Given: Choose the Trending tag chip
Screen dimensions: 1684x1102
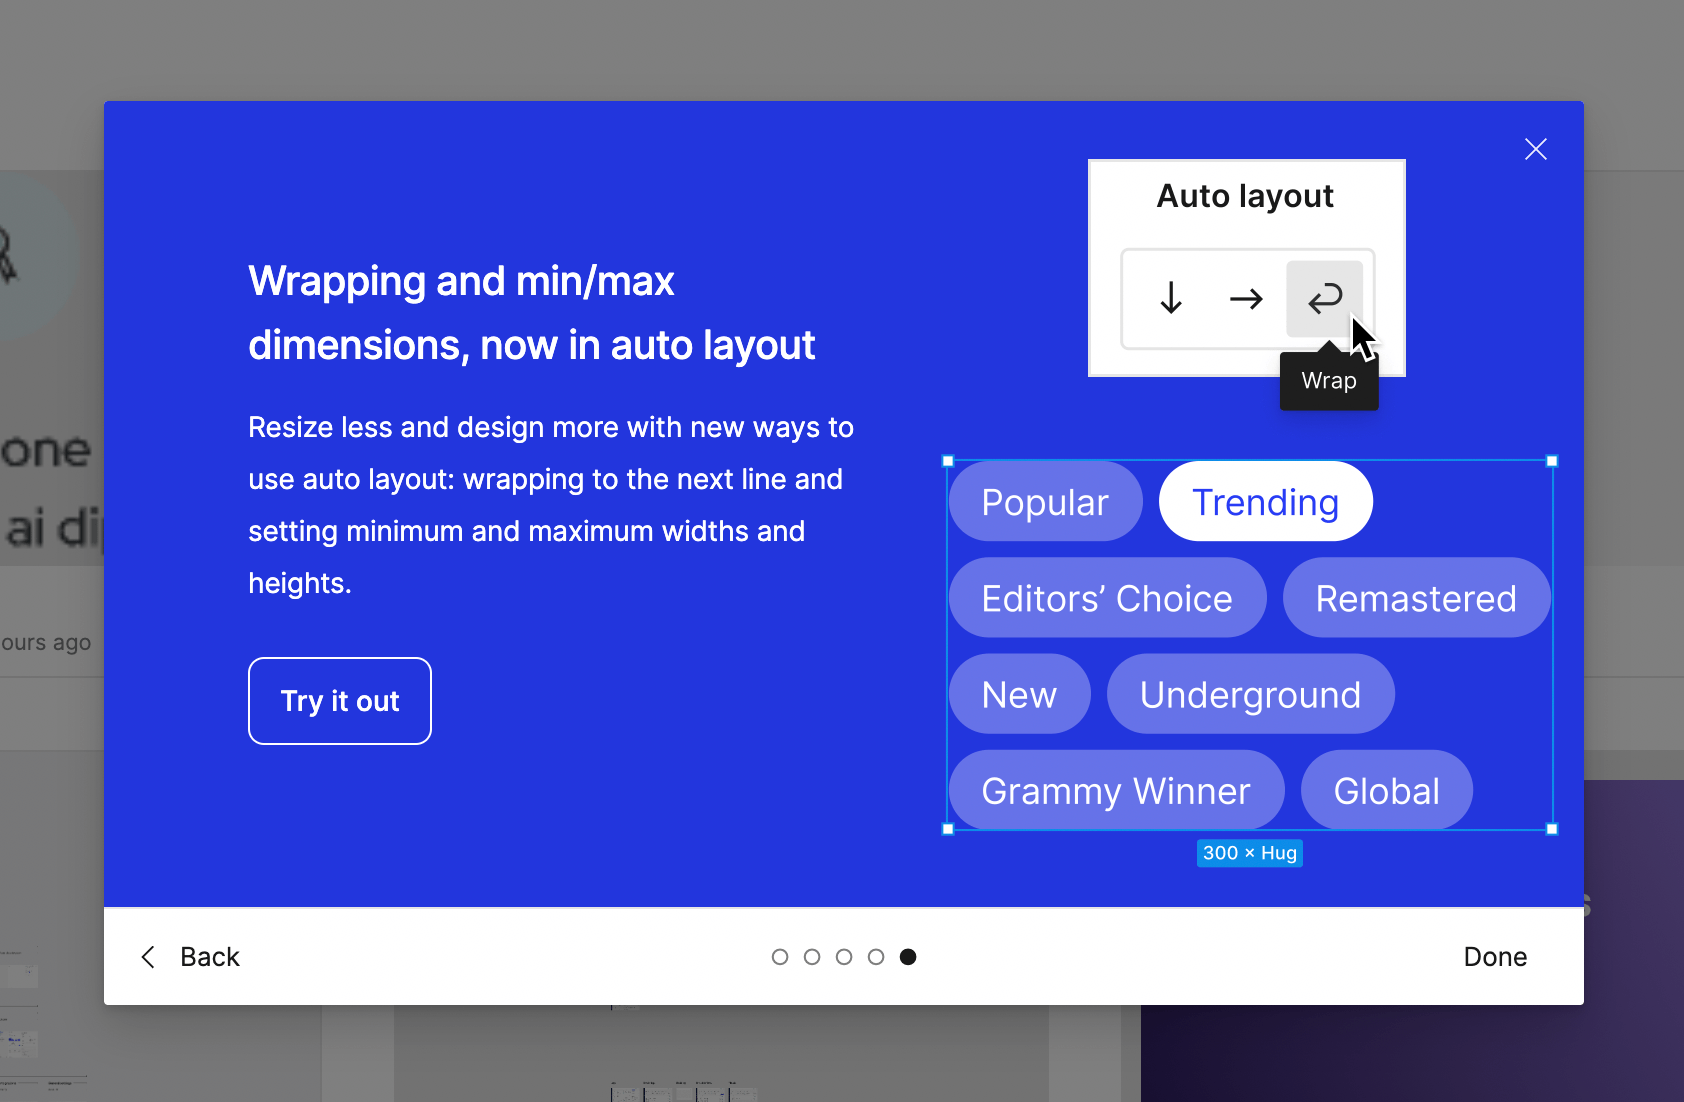Looking at the screenshot, I should coord(1265,502).
